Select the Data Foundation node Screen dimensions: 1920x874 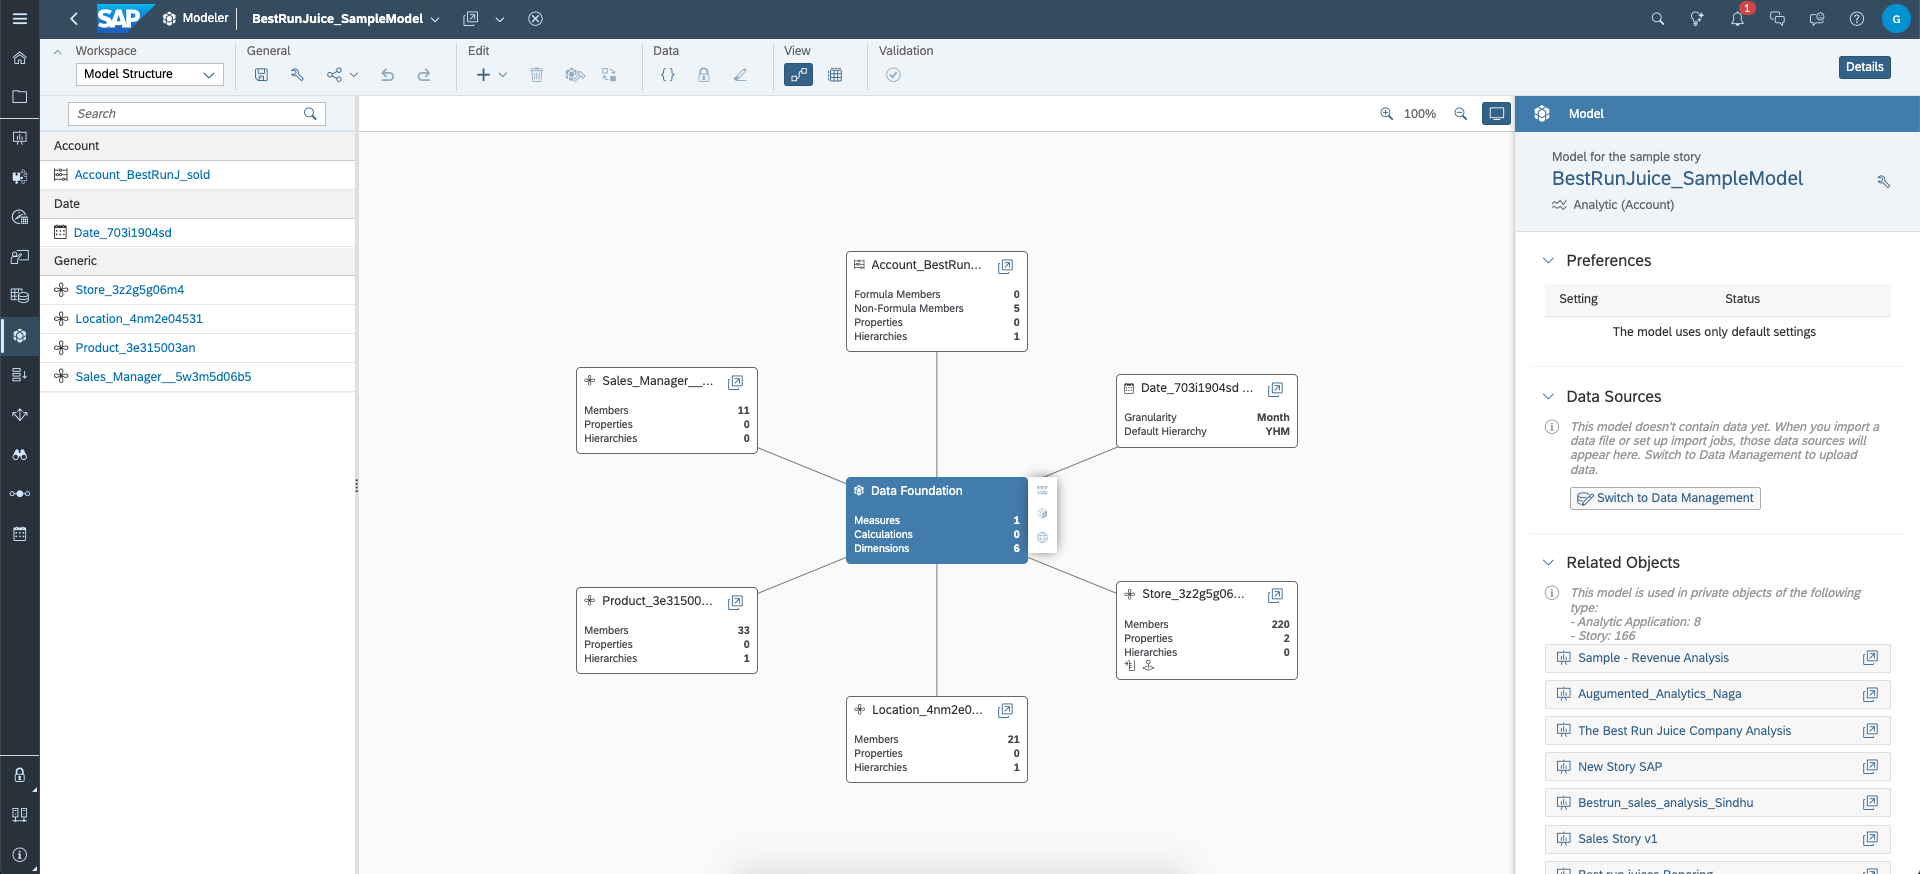pos(937,520)
